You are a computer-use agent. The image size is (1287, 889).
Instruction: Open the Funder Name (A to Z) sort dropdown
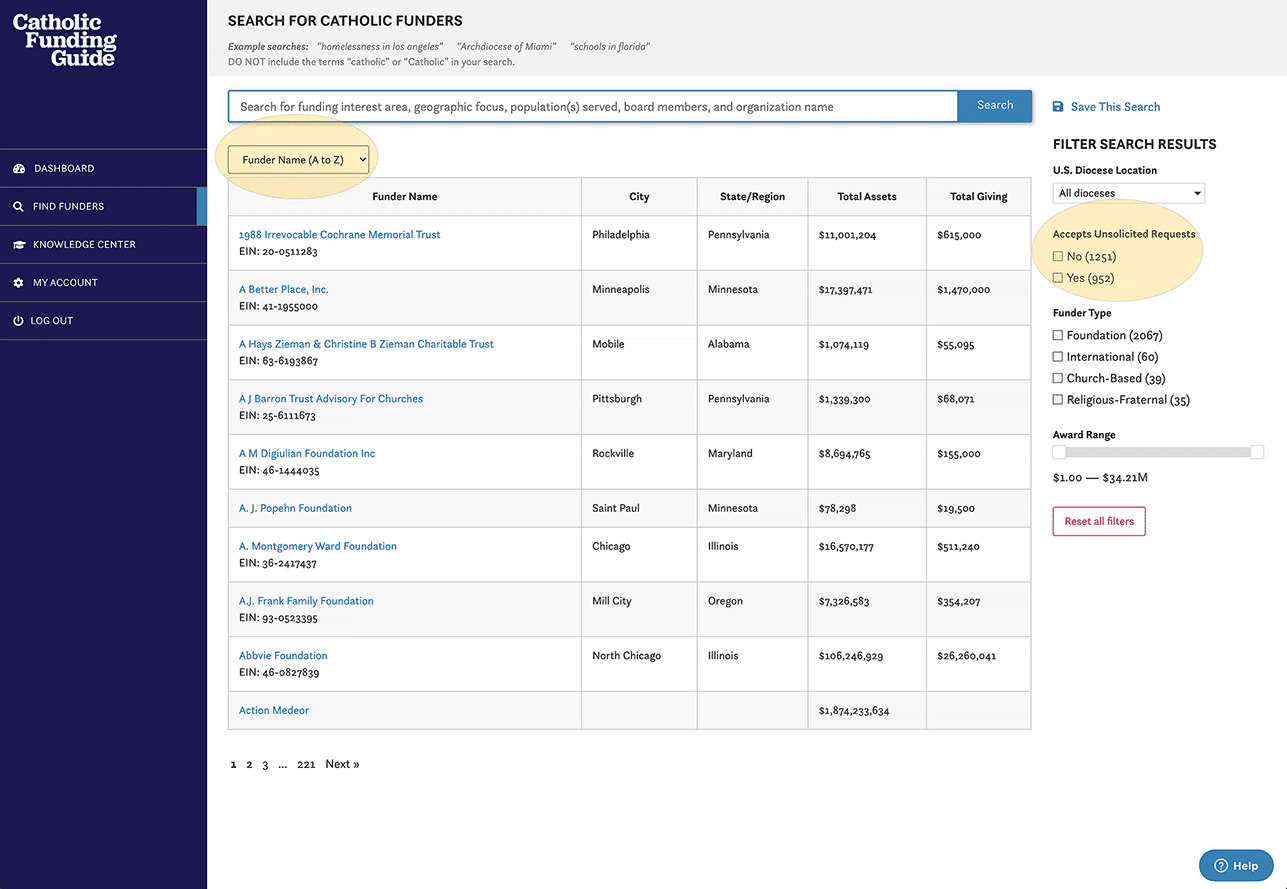coord(297,158)
